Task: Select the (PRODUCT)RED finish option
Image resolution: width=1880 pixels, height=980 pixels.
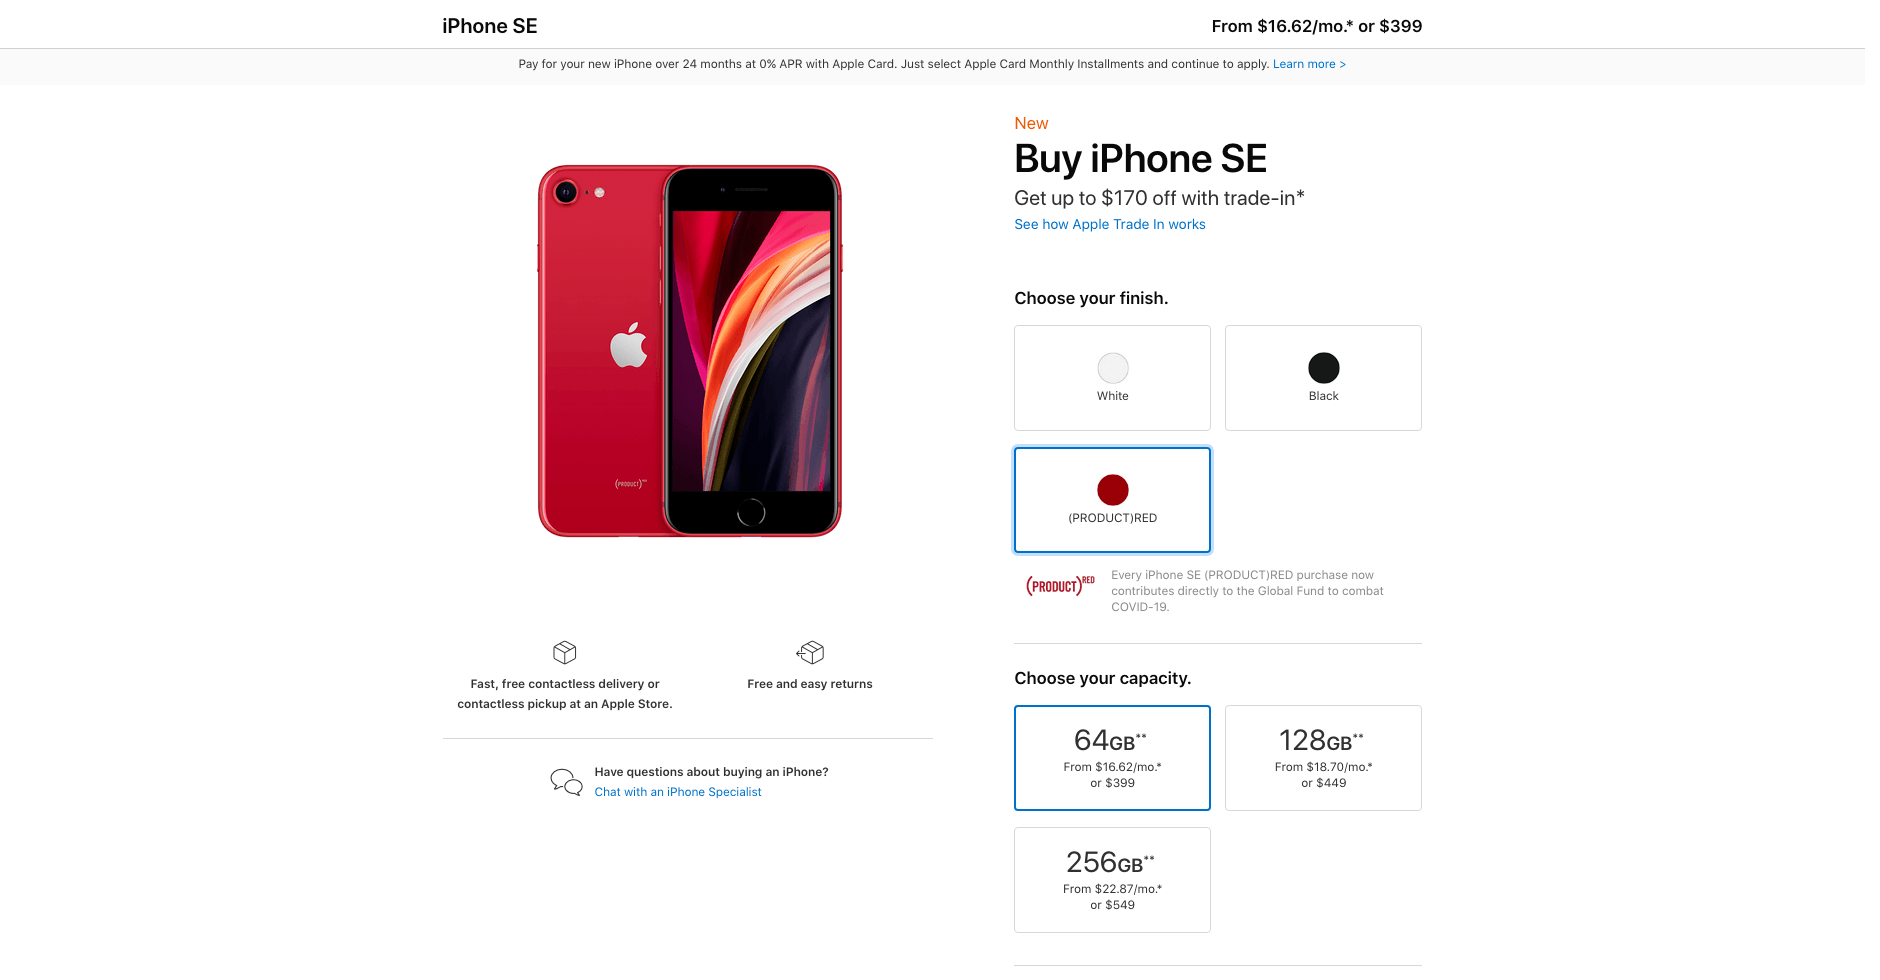Action: 1112,500
